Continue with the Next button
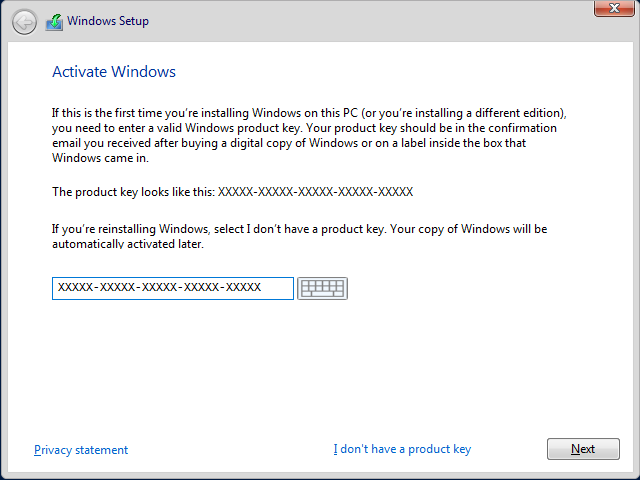The image size is (640, 480). (x=583, y=449)
